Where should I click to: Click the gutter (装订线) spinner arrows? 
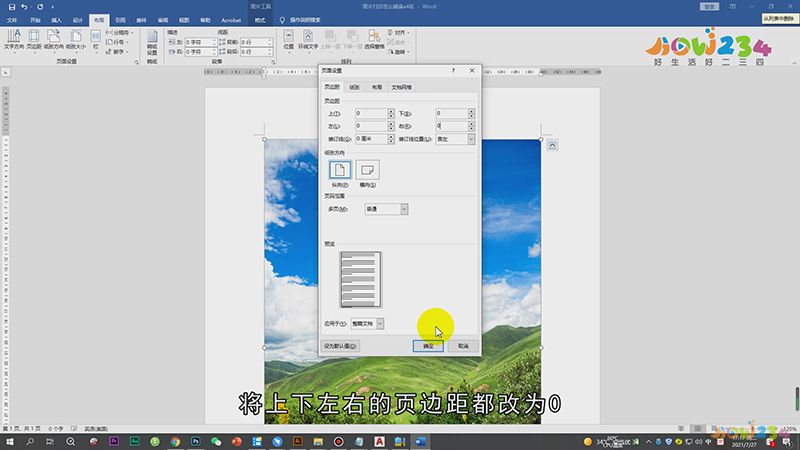pyautogui.click(x=391, y=139)
